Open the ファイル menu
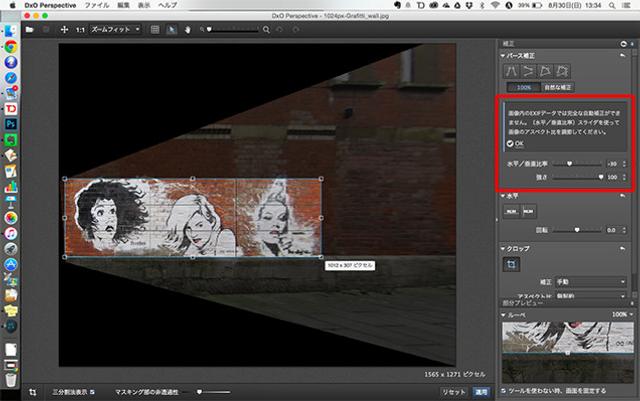 click(x=98, y=6)
